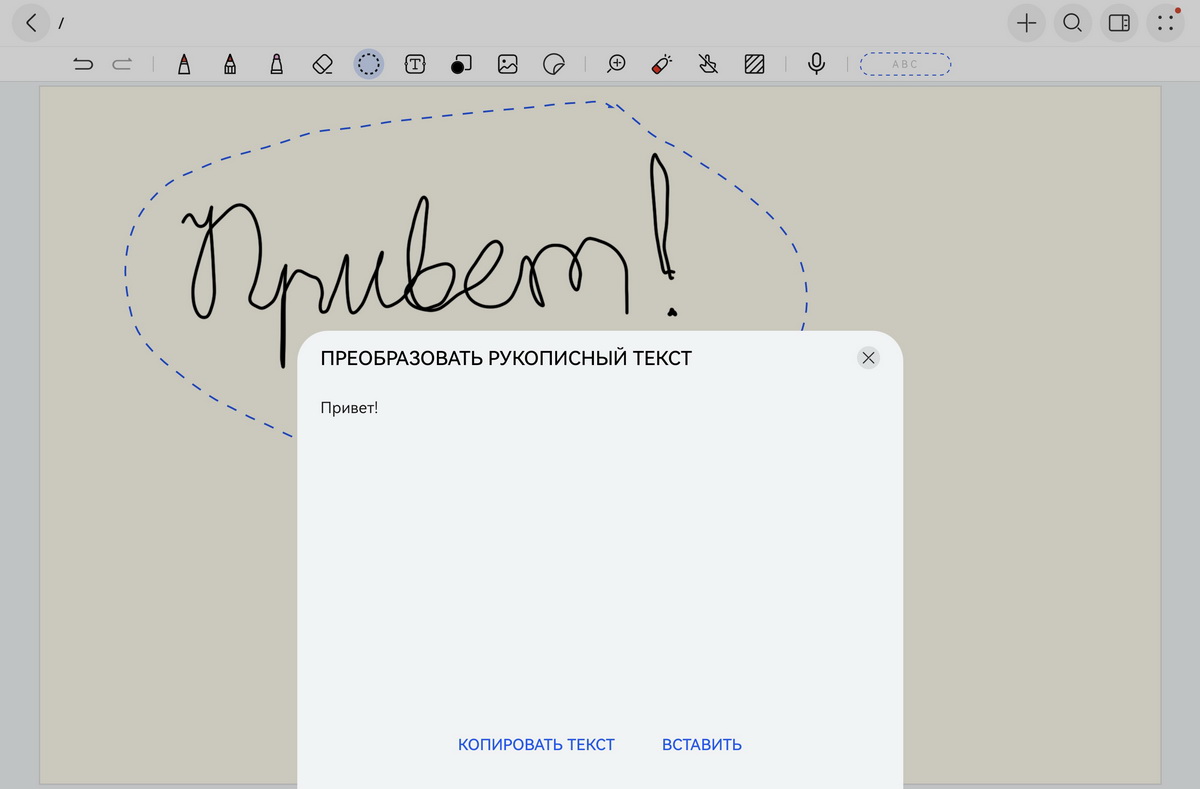
Task: Open the sticker tool
Action: [x=553, y=65]
